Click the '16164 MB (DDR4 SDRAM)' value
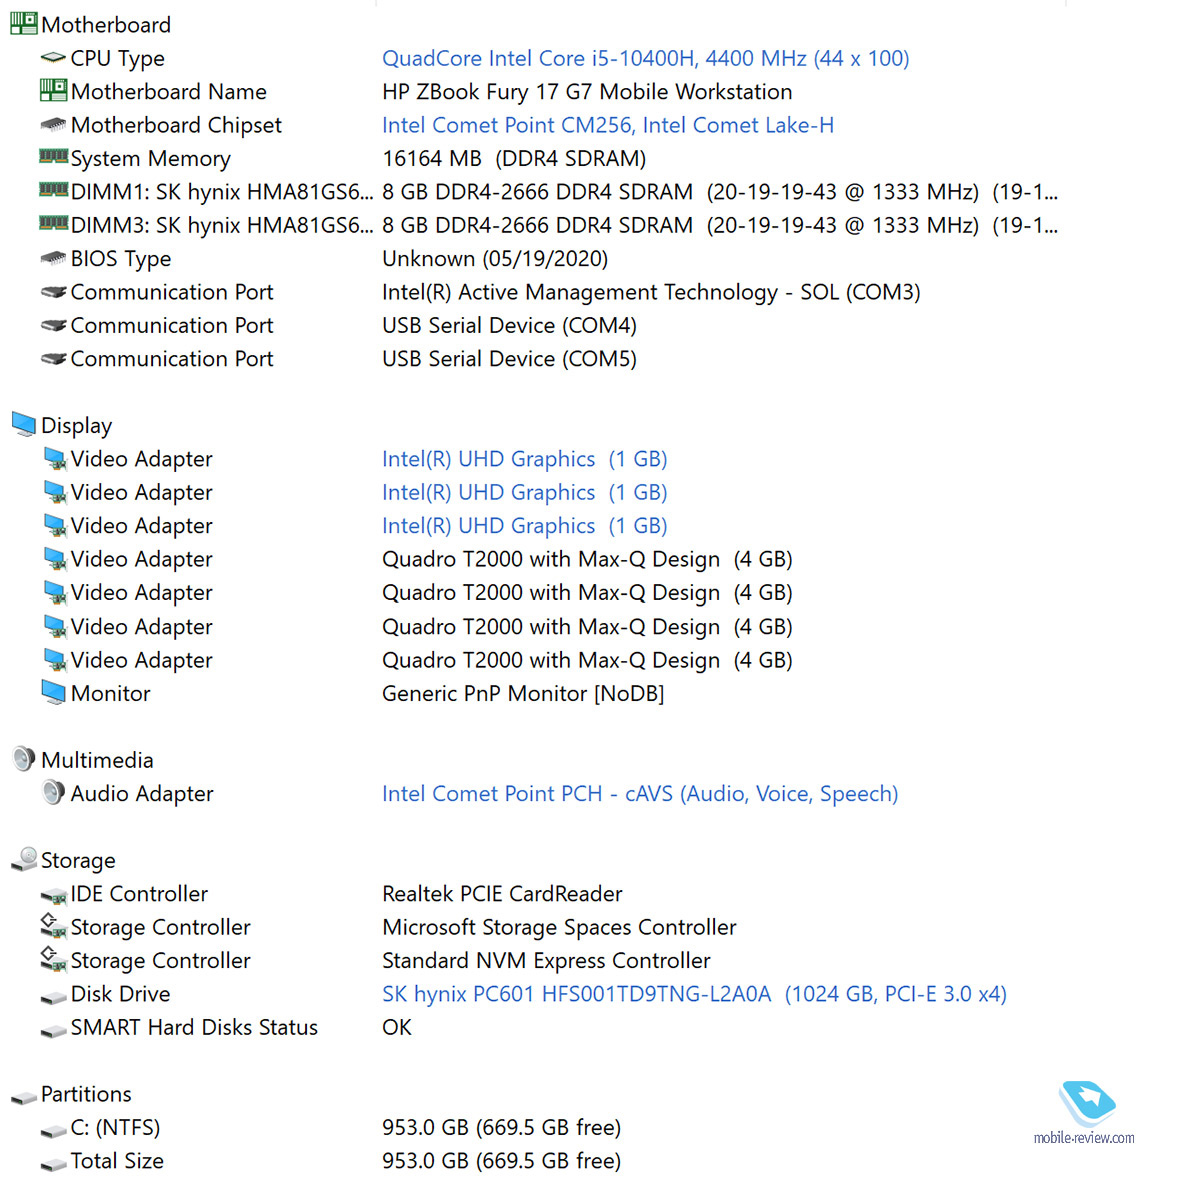The height and width of the screenshot is (1198, 1200). pos(514,158)
